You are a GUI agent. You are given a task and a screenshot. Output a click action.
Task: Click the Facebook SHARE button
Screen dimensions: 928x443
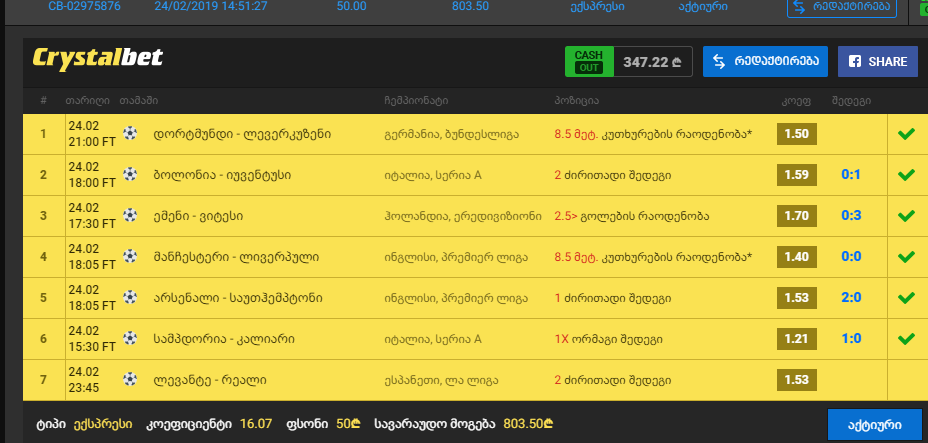click(x=878, y=62)
